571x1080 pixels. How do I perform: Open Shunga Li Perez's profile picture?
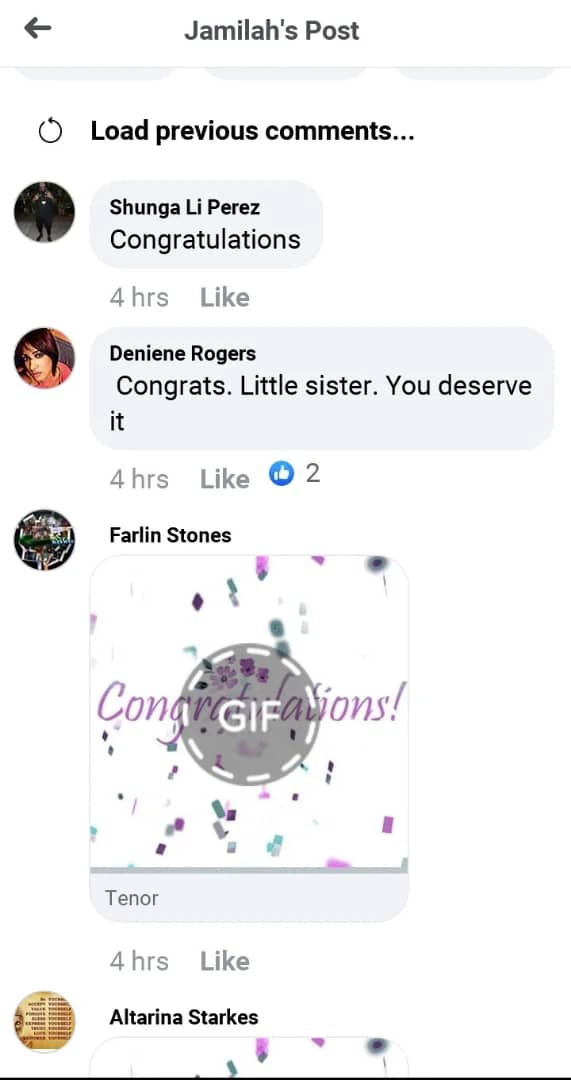44,212
